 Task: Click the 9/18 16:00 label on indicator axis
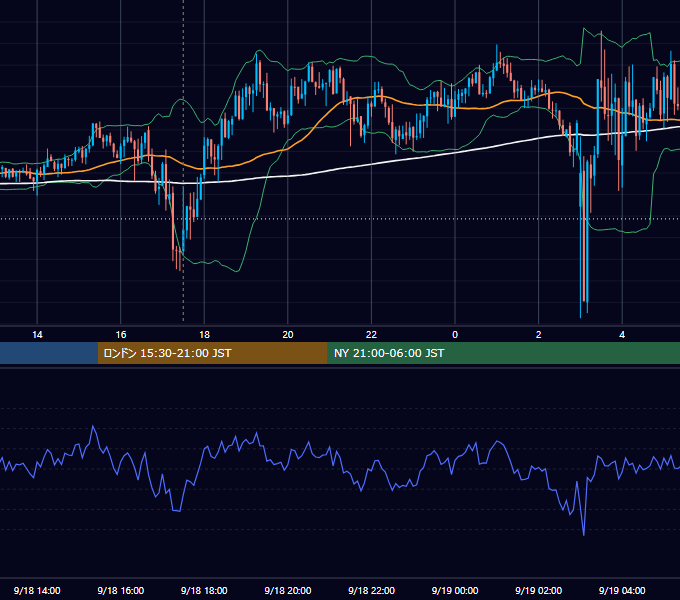click(x=121, y=590)
